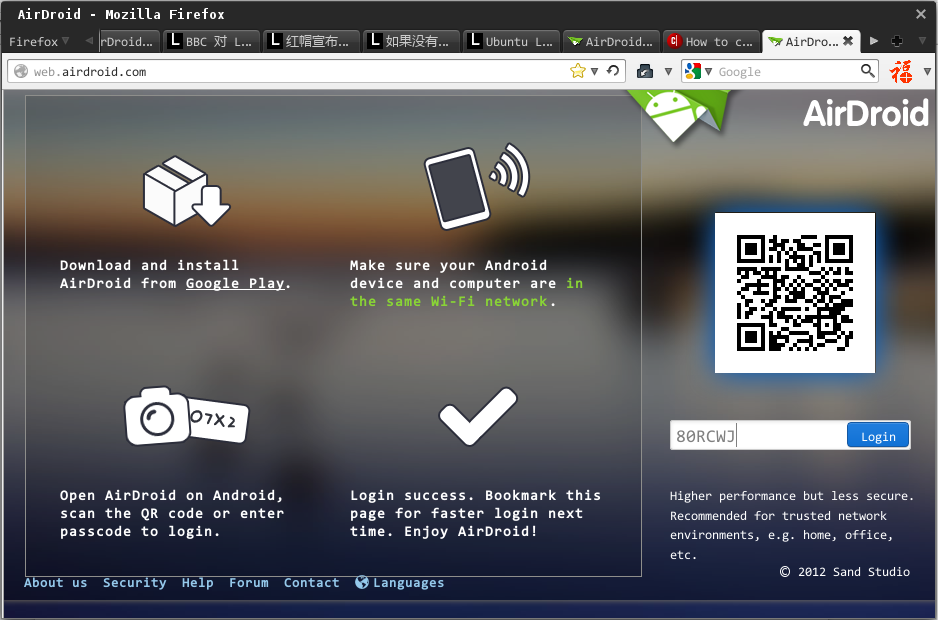This screenshot has height=620, width=938.
Task: Select the partially hidden 'rDroid...' tab
Action: pos(129,41)
